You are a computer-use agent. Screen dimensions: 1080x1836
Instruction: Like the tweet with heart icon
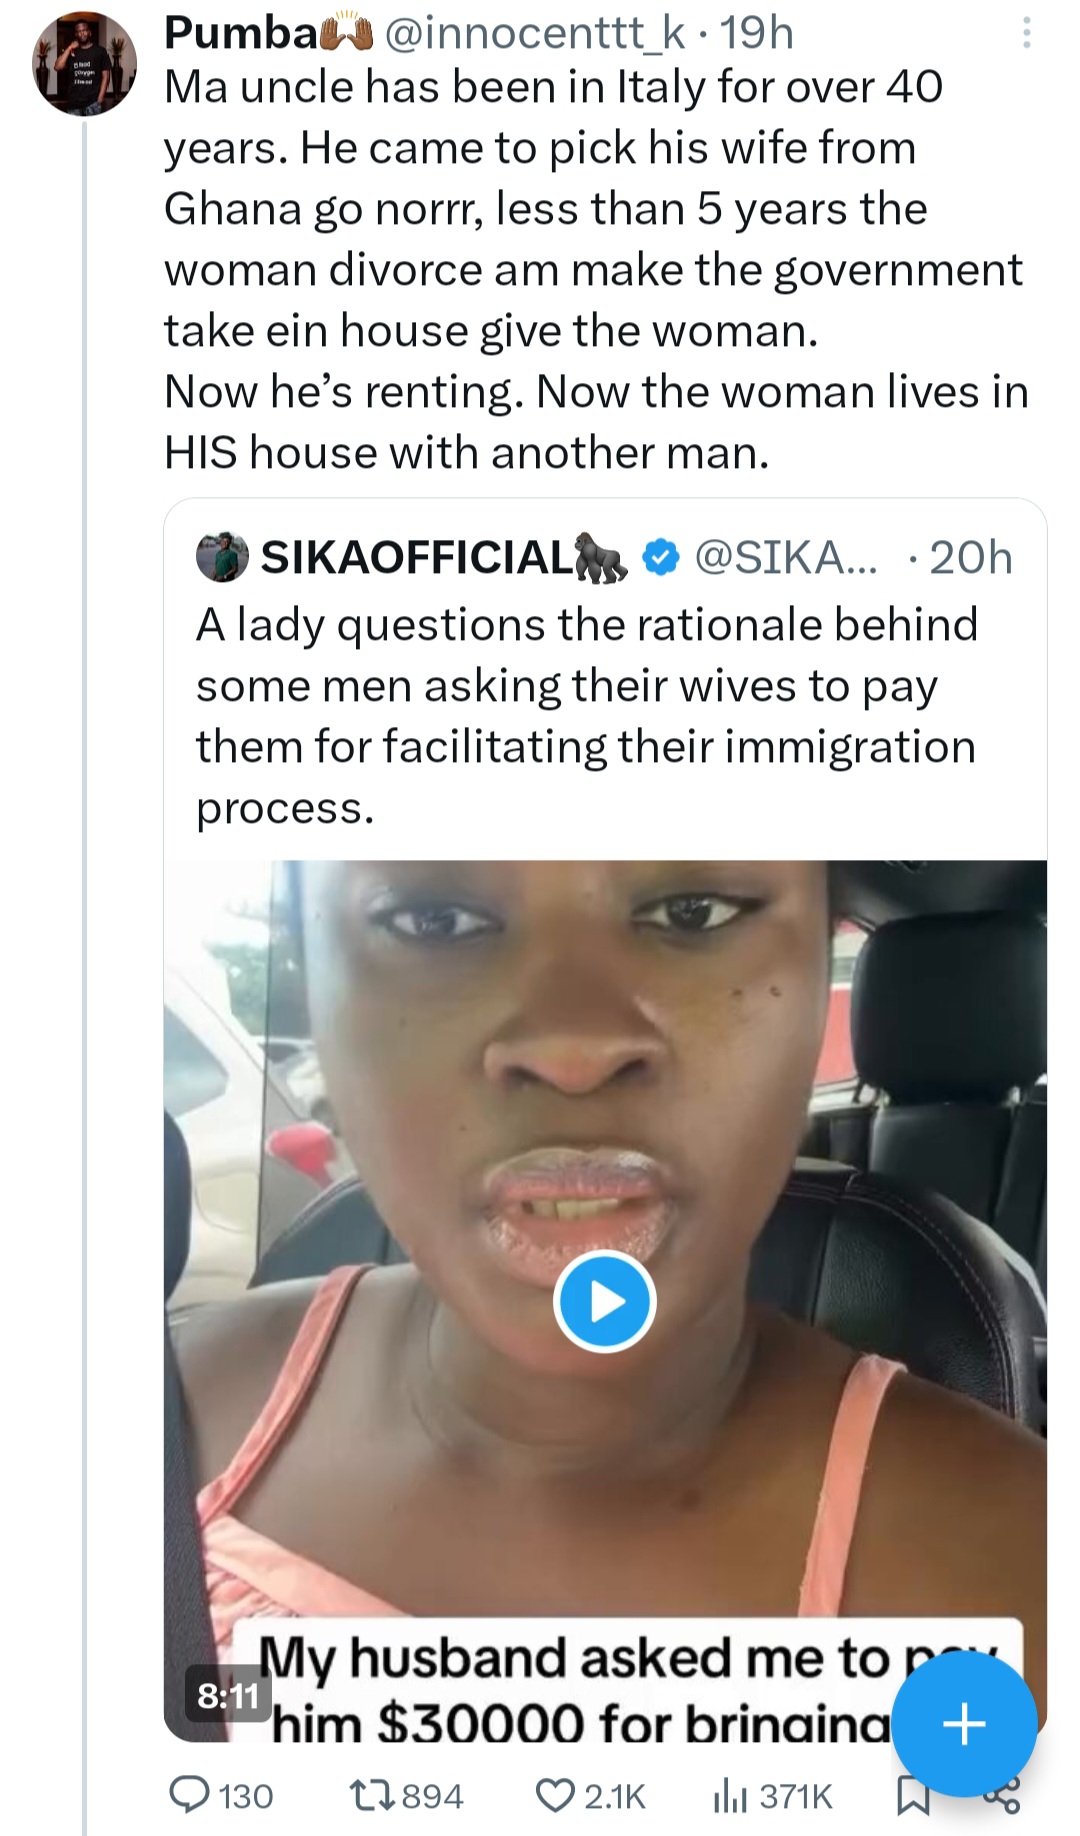click(x=554, y=1796)
